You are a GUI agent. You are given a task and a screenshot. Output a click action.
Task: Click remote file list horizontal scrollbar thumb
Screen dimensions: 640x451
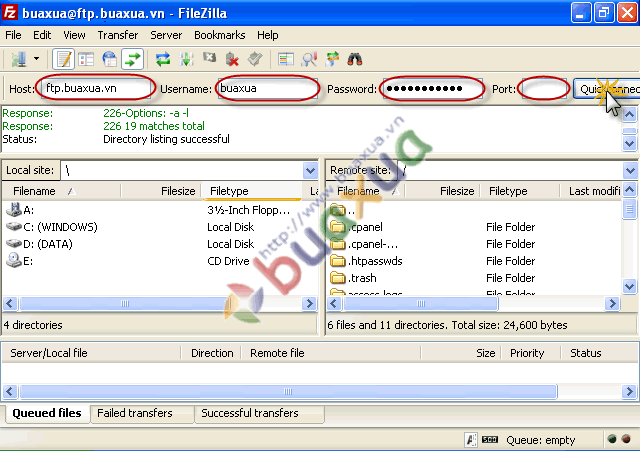click(421, 304)
